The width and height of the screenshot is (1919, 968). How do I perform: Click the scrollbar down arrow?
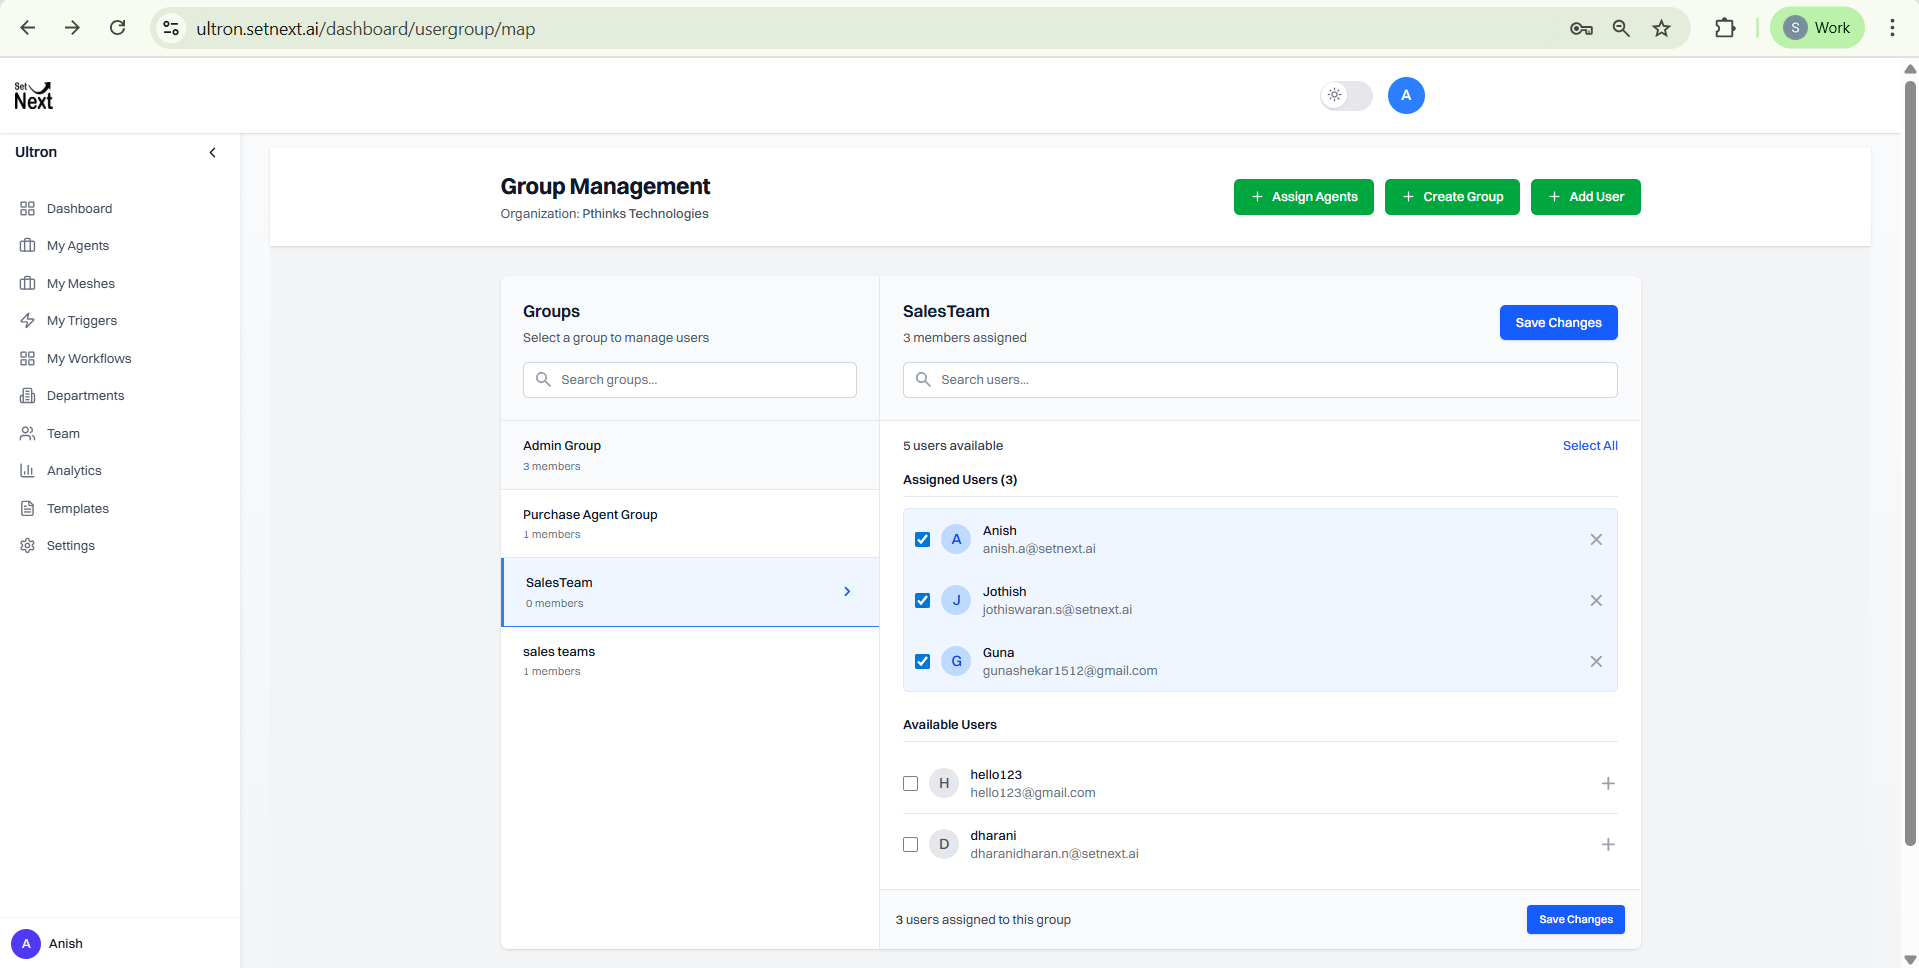point(1910,960)
